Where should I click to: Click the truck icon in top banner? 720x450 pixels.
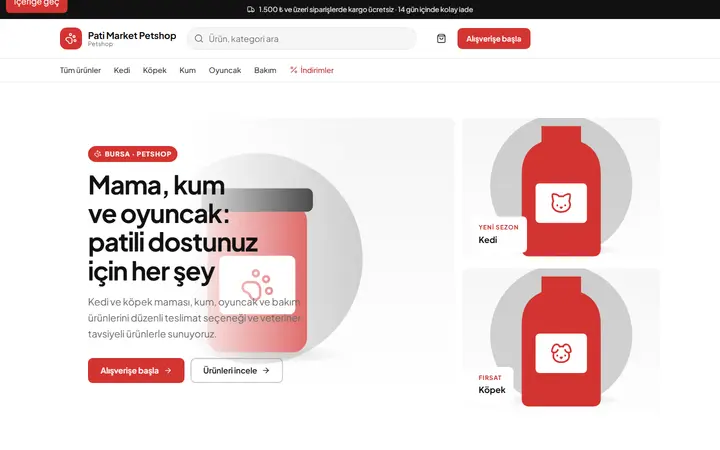pyautogui.click(x=251, y=9)
